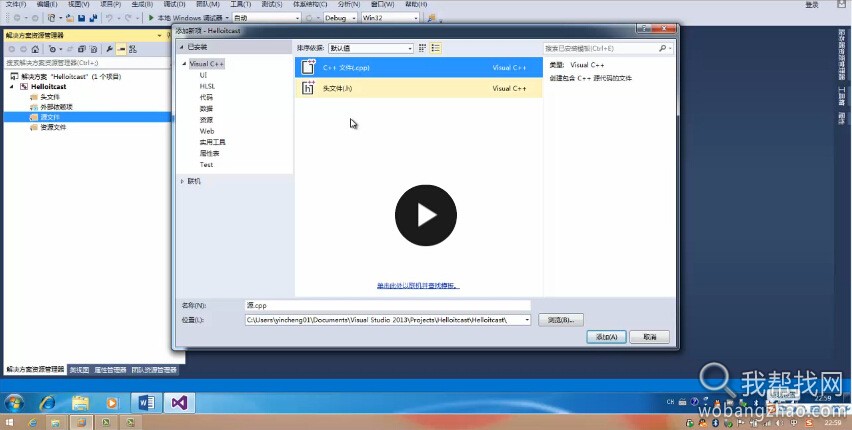Open the 编辑(E) menu
The height and width of the screenshot is (430, 852).
(47, 4)
